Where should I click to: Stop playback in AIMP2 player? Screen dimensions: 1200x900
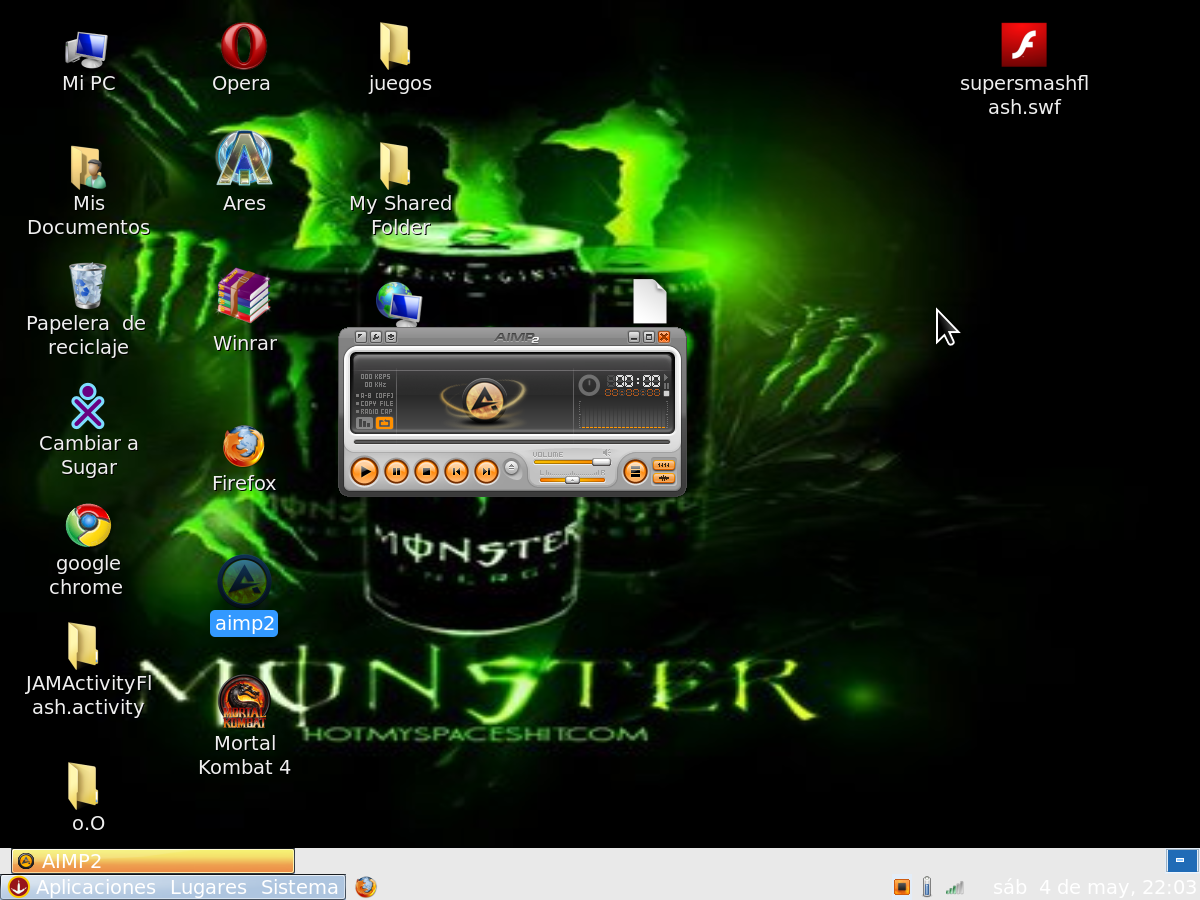427,471
